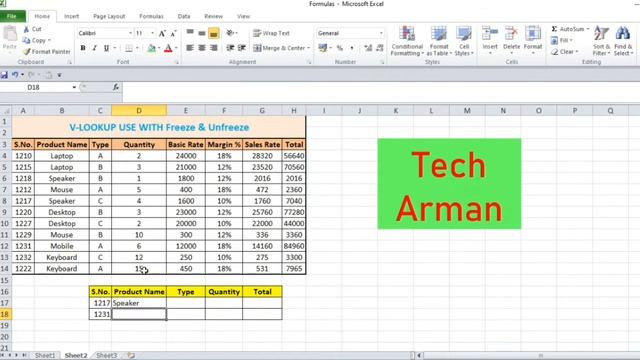Switch to the Formulas tab
This screenshot has height=360, width=640.
(x=151, y=16)
